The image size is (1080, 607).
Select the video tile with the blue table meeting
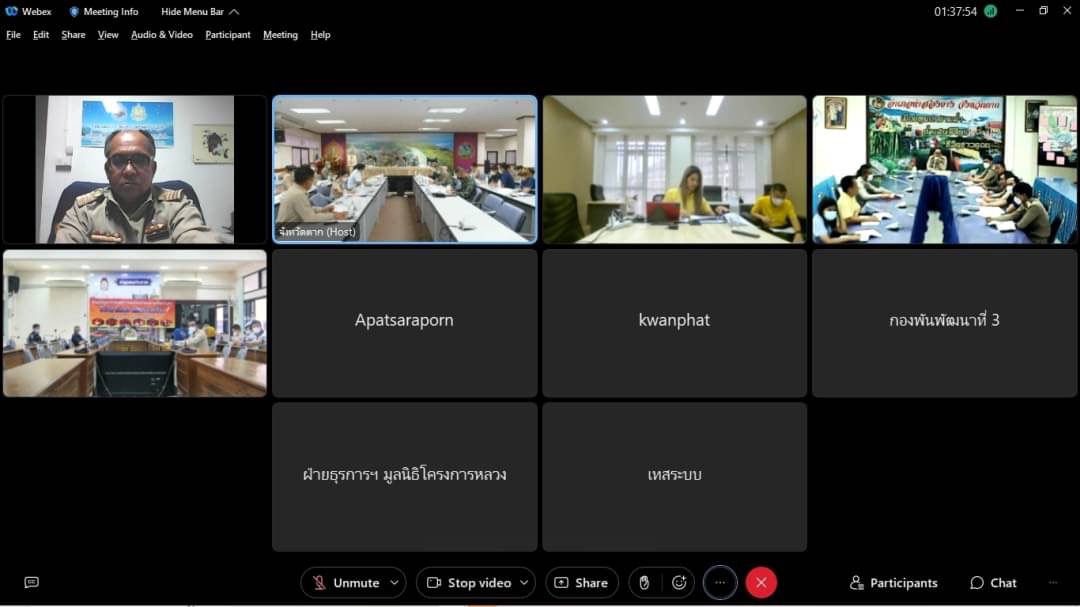pos(944,169)
